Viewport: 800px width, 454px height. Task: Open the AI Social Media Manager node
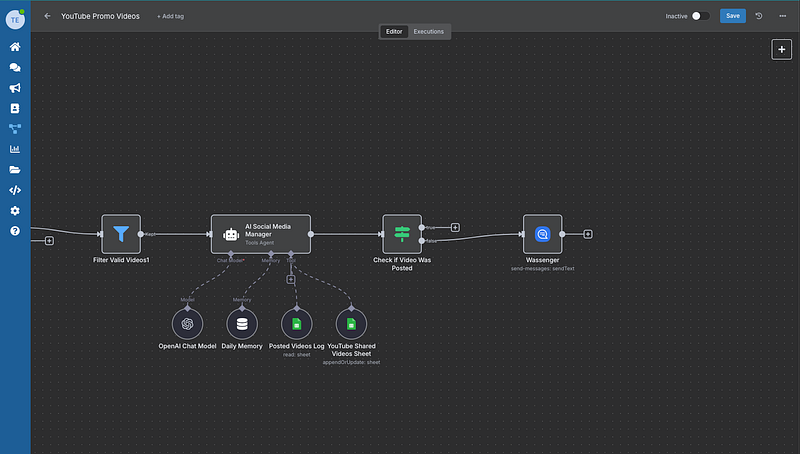(x=260, y=234)
